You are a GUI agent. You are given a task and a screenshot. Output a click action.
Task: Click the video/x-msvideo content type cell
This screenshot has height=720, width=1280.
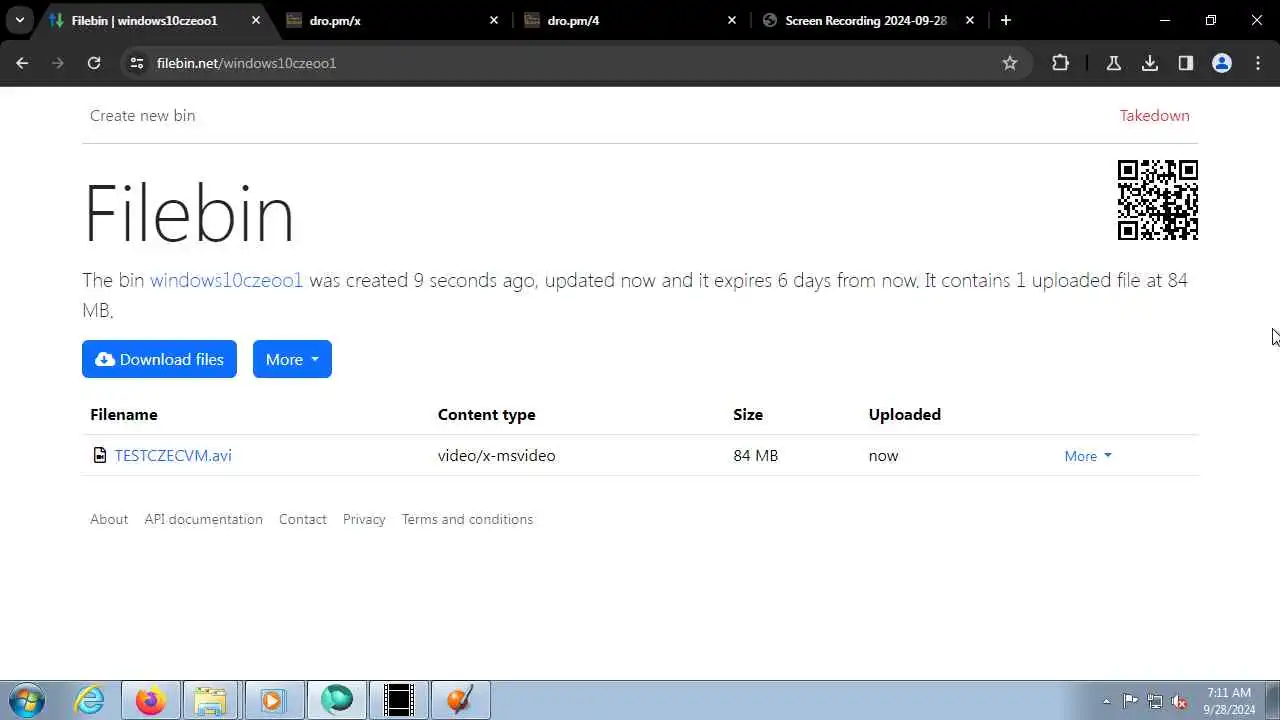point(496,456)
